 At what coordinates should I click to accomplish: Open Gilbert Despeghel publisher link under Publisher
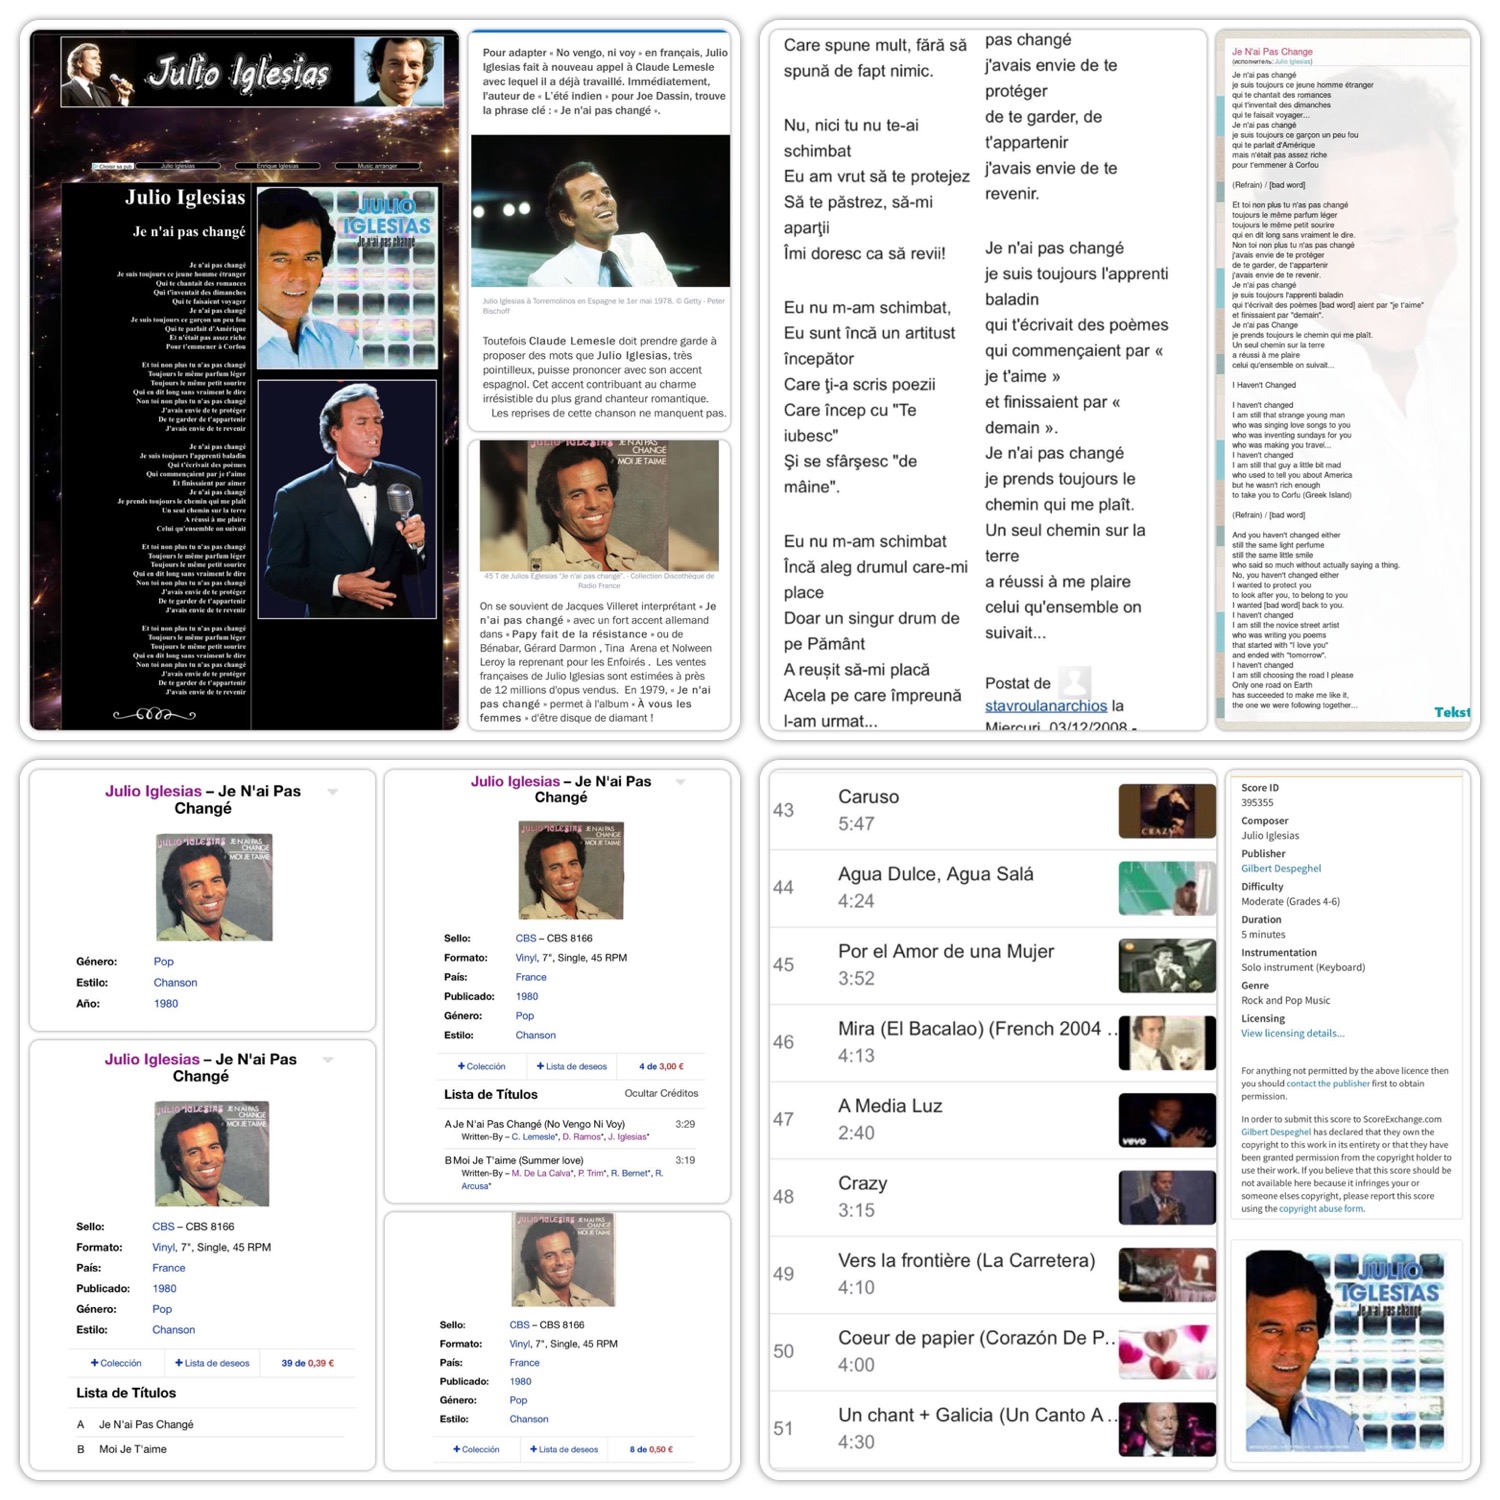coord(1281,868)
